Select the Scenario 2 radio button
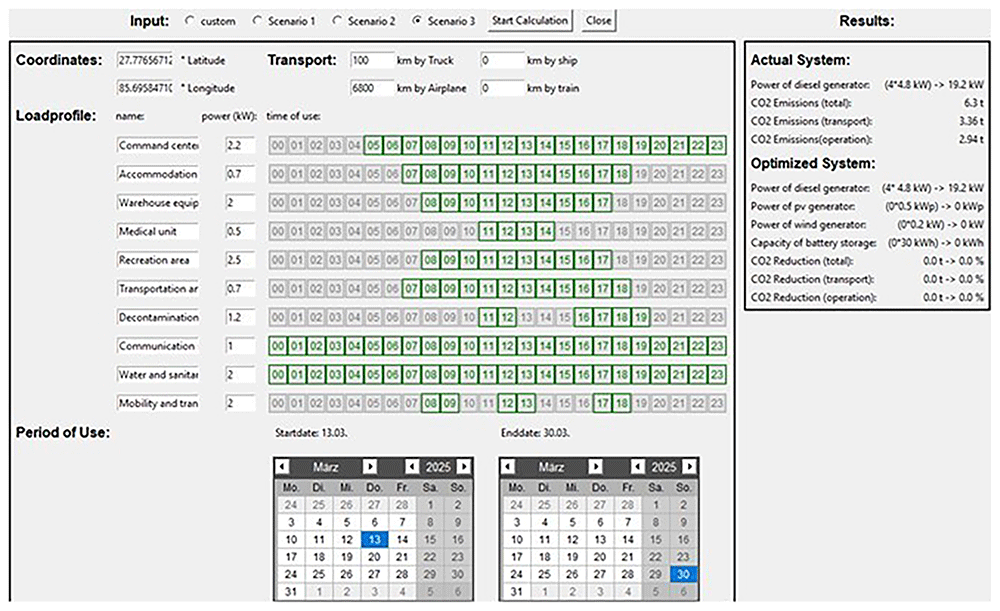This screenshot has width=1000, height=611. pyautogui.click(x=337, y=21)
